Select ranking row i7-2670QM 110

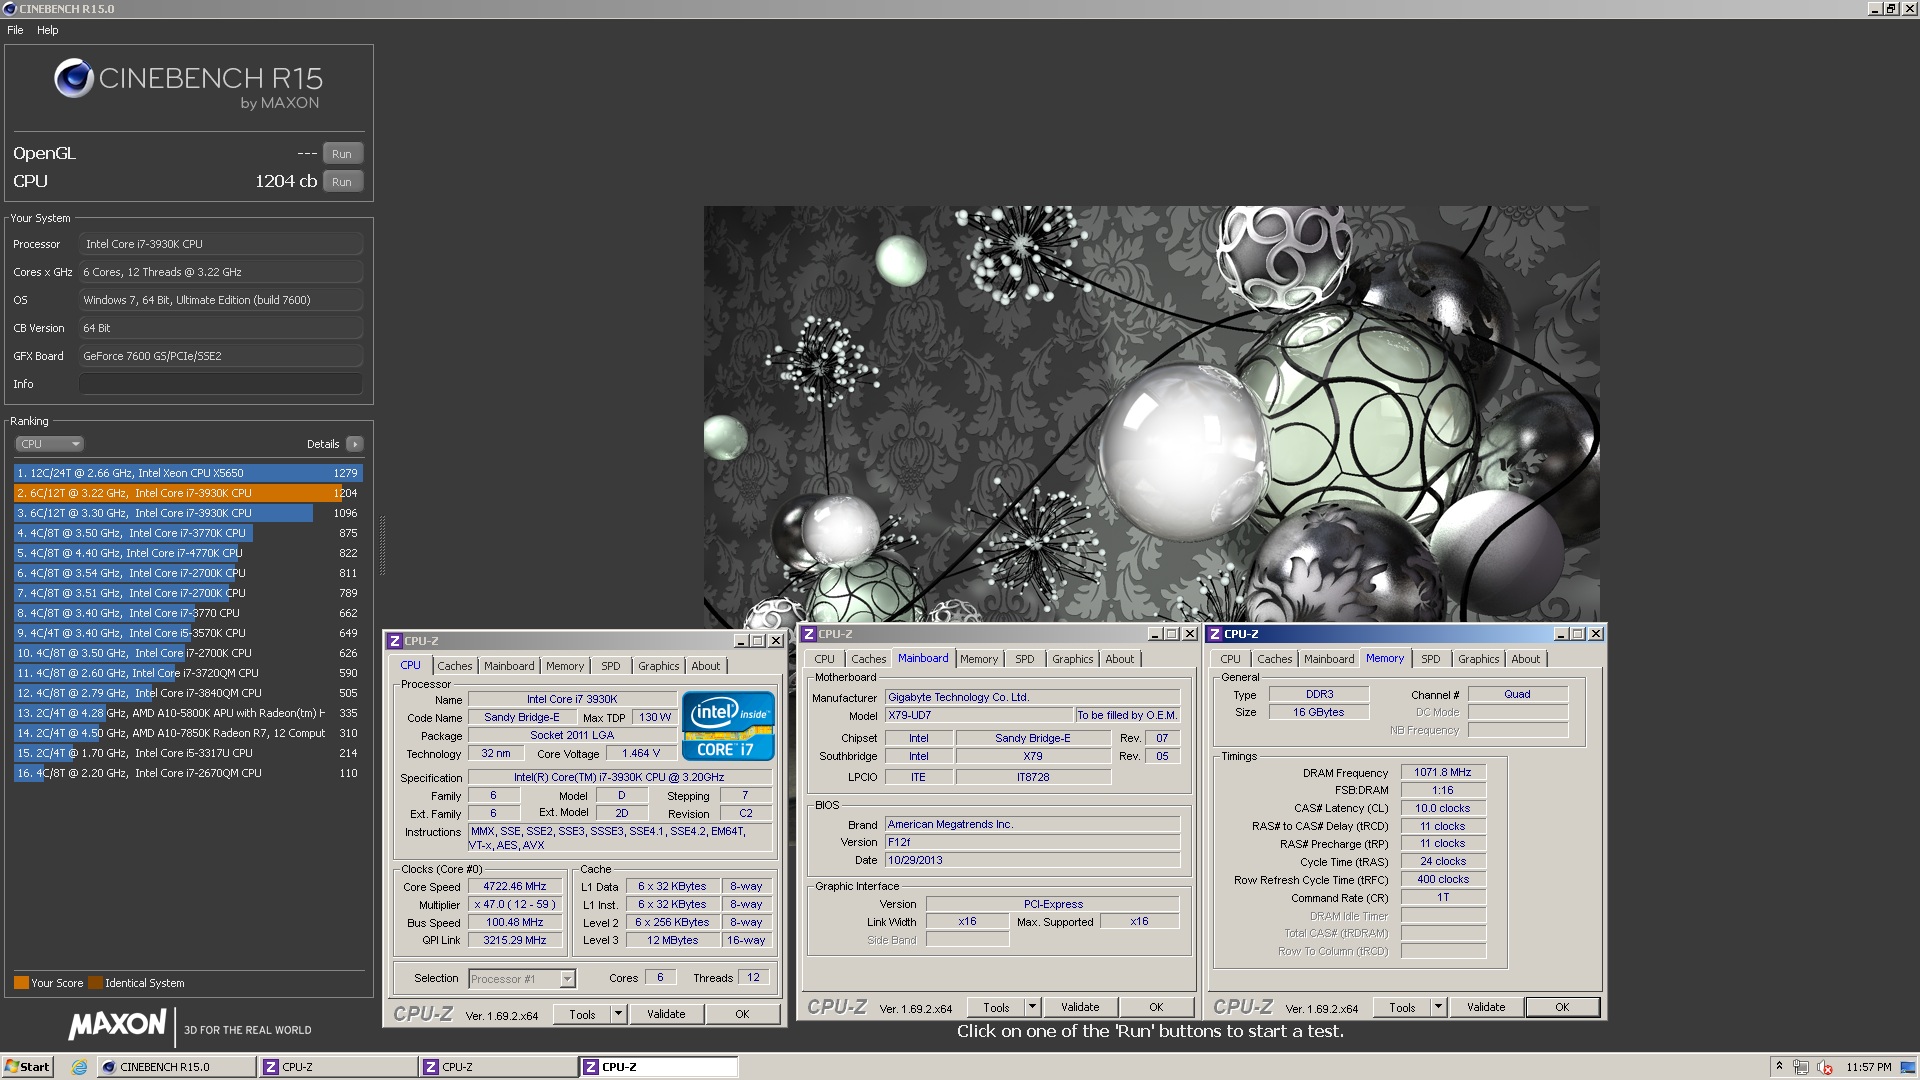pos(187,773)
